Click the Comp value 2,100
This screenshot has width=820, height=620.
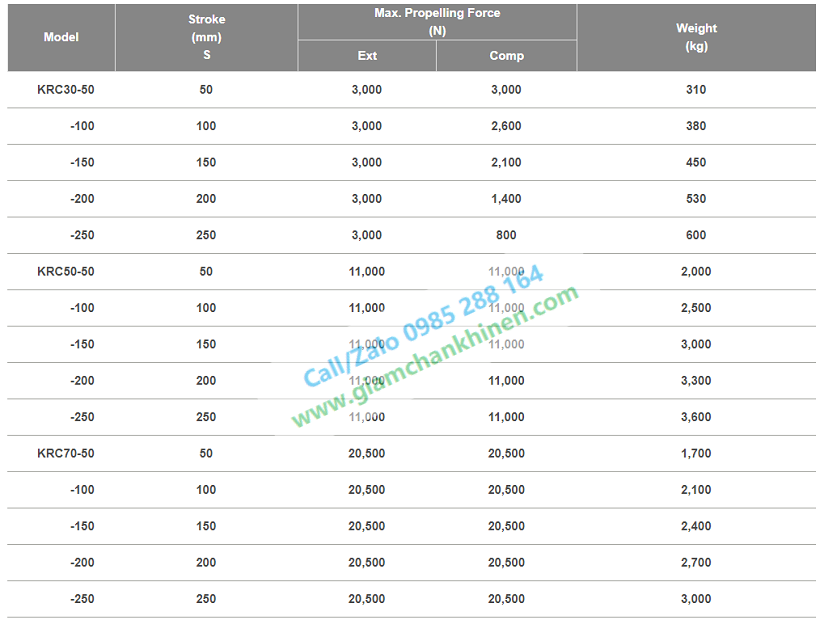(x=506, y=163)
